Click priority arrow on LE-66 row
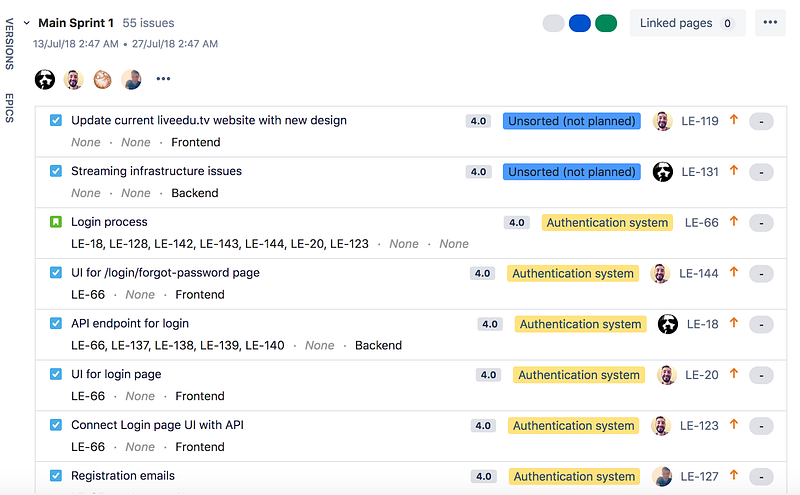This screenshot has height=495, width=800. pyautogui.click(x=734, y=221)
